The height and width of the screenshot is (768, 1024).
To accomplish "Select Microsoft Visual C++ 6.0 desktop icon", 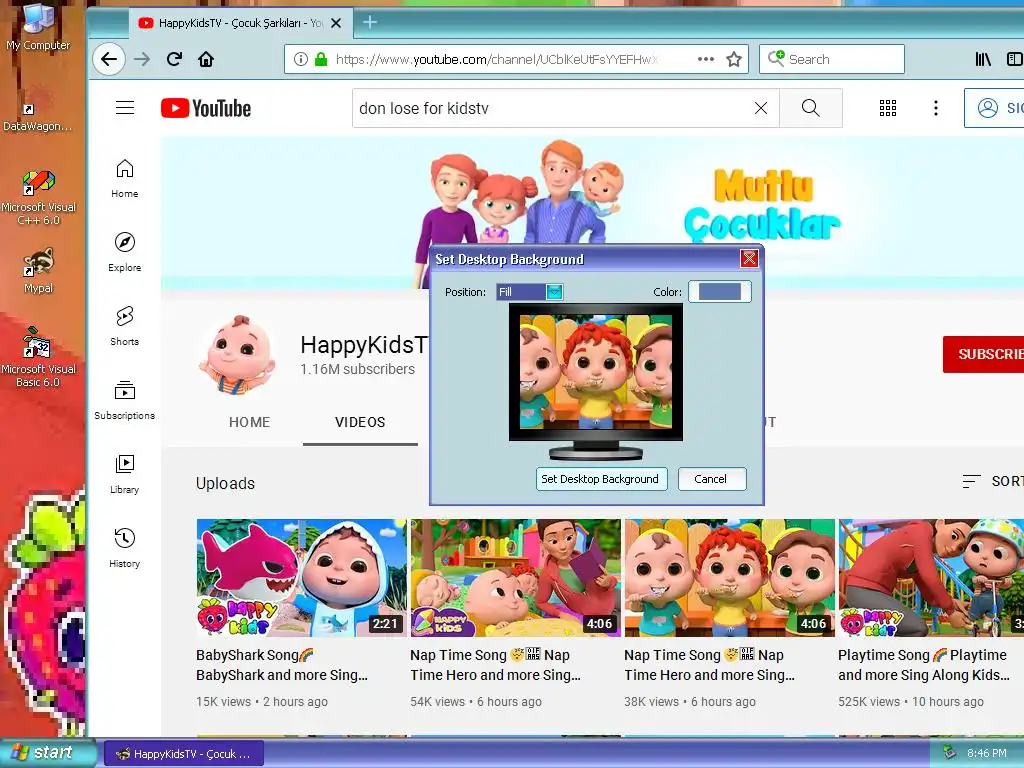I will click(x=39, y=197).
